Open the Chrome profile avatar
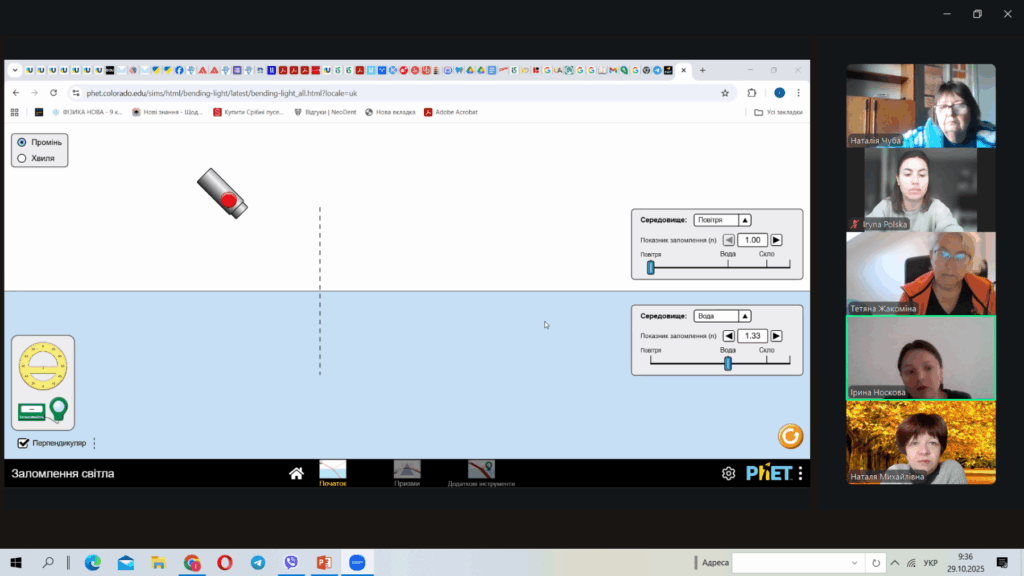This screenshot has height=576, width=1024. [779, 93]
